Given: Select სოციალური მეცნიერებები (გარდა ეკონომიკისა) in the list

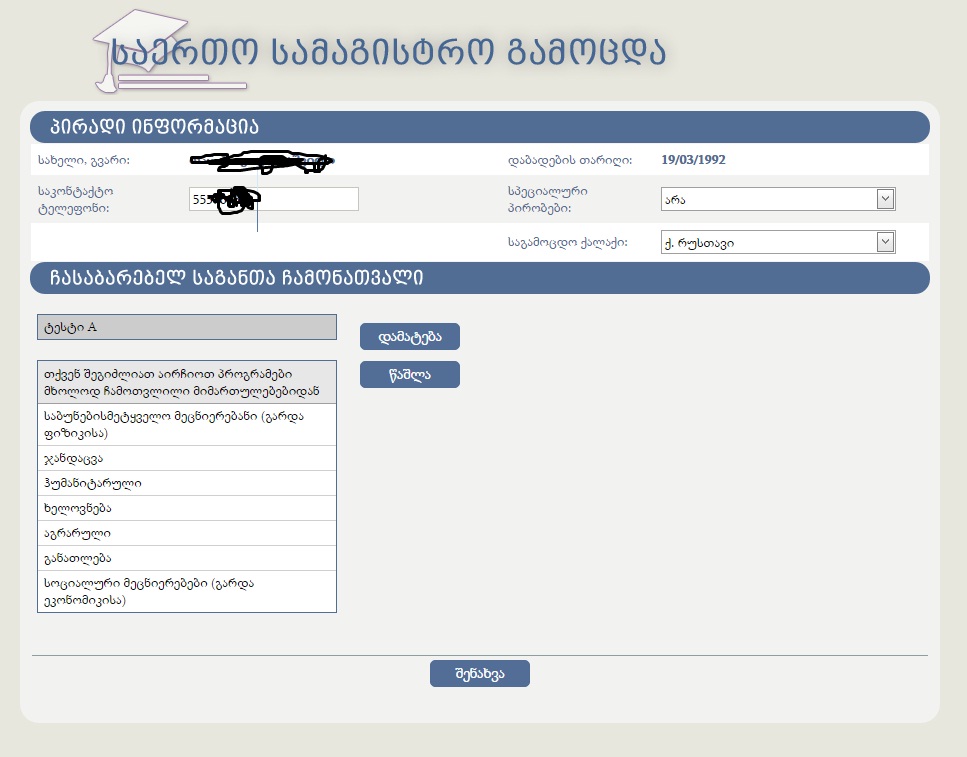Looking at the screenshot, I should pyautogui.click(x=187, y=592).
